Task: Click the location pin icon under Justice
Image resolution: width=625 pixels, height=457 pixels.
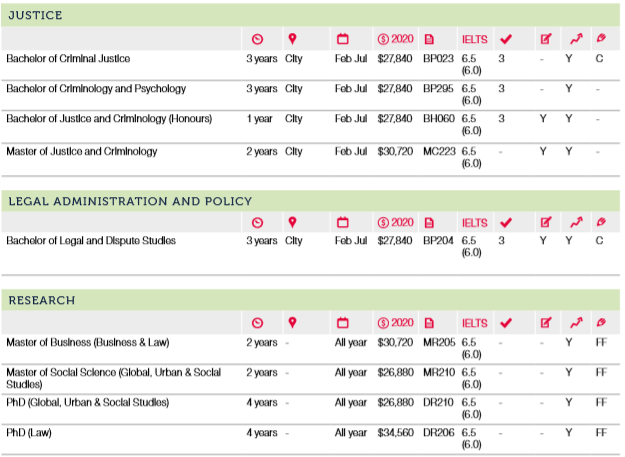Action: [292, 39]
